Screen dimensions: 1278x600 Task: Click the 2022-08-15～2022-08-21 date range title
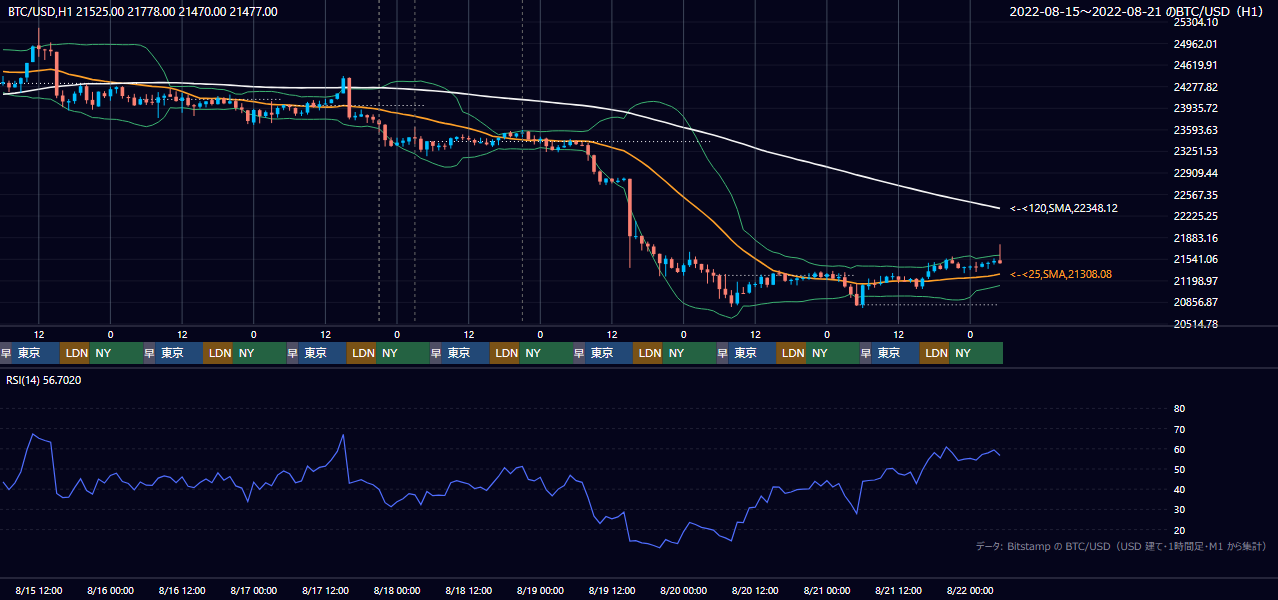click(1139, 11)
